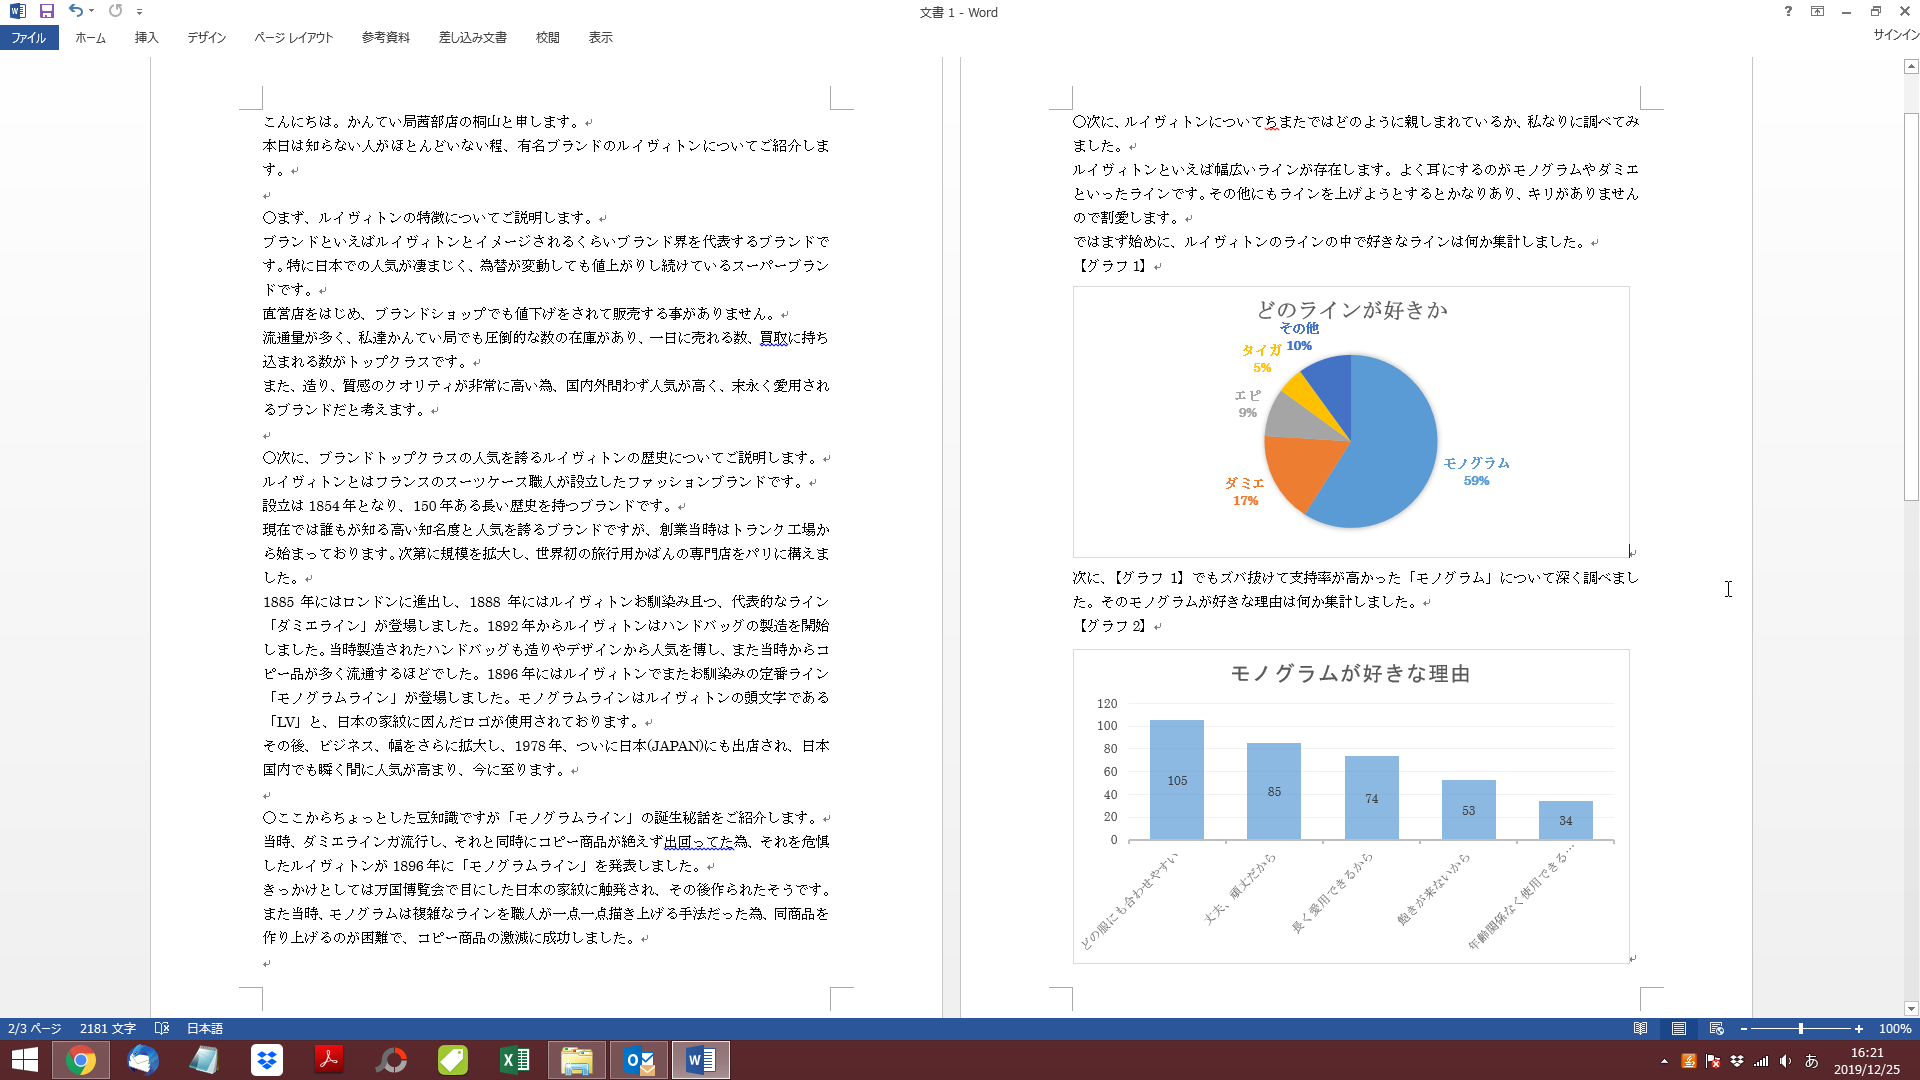
Task: Switch to Web Layout view
Action: click(1717, 1029)
